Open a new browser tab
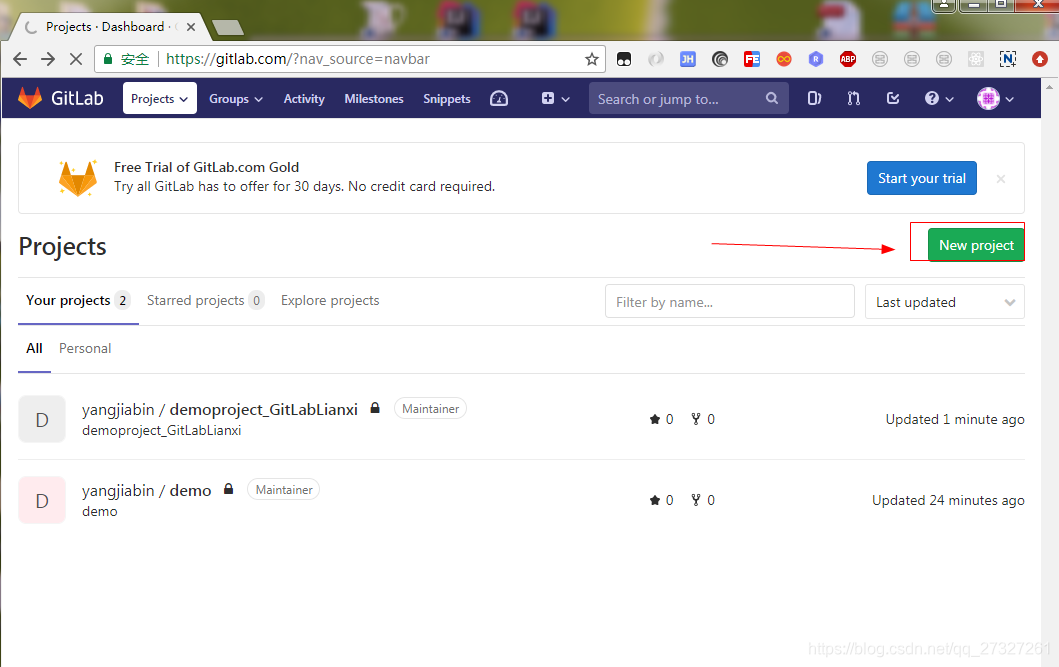1059x667 pixels. pyautogui.click(x=228, y=28)
